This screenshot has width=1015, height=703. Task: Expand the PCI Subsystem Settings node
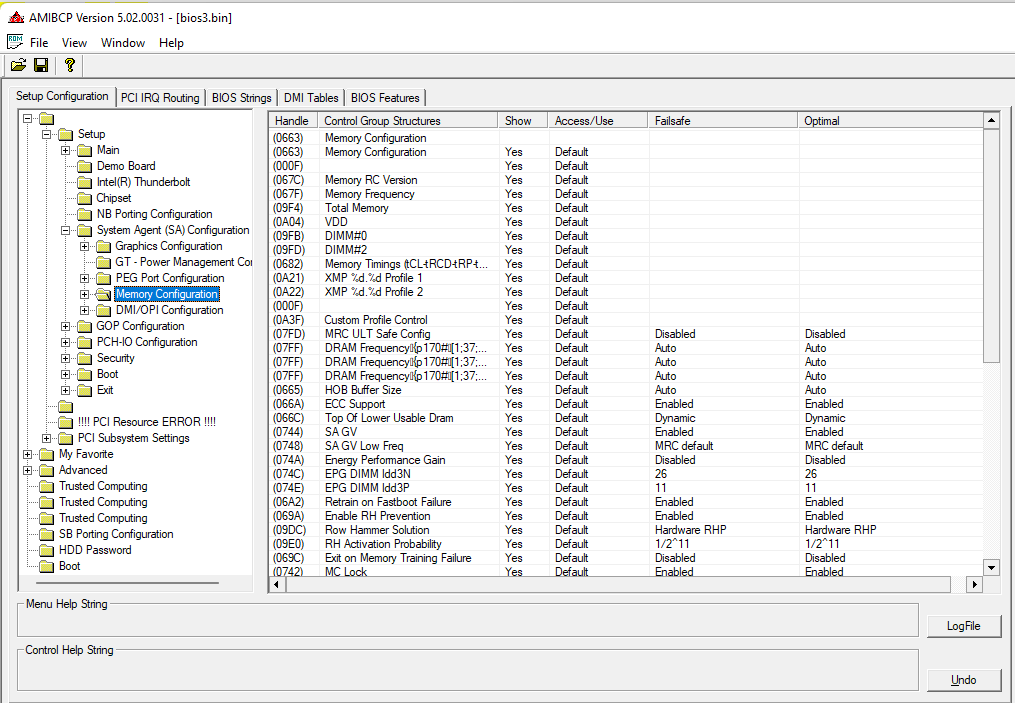(x=47, y=438)
